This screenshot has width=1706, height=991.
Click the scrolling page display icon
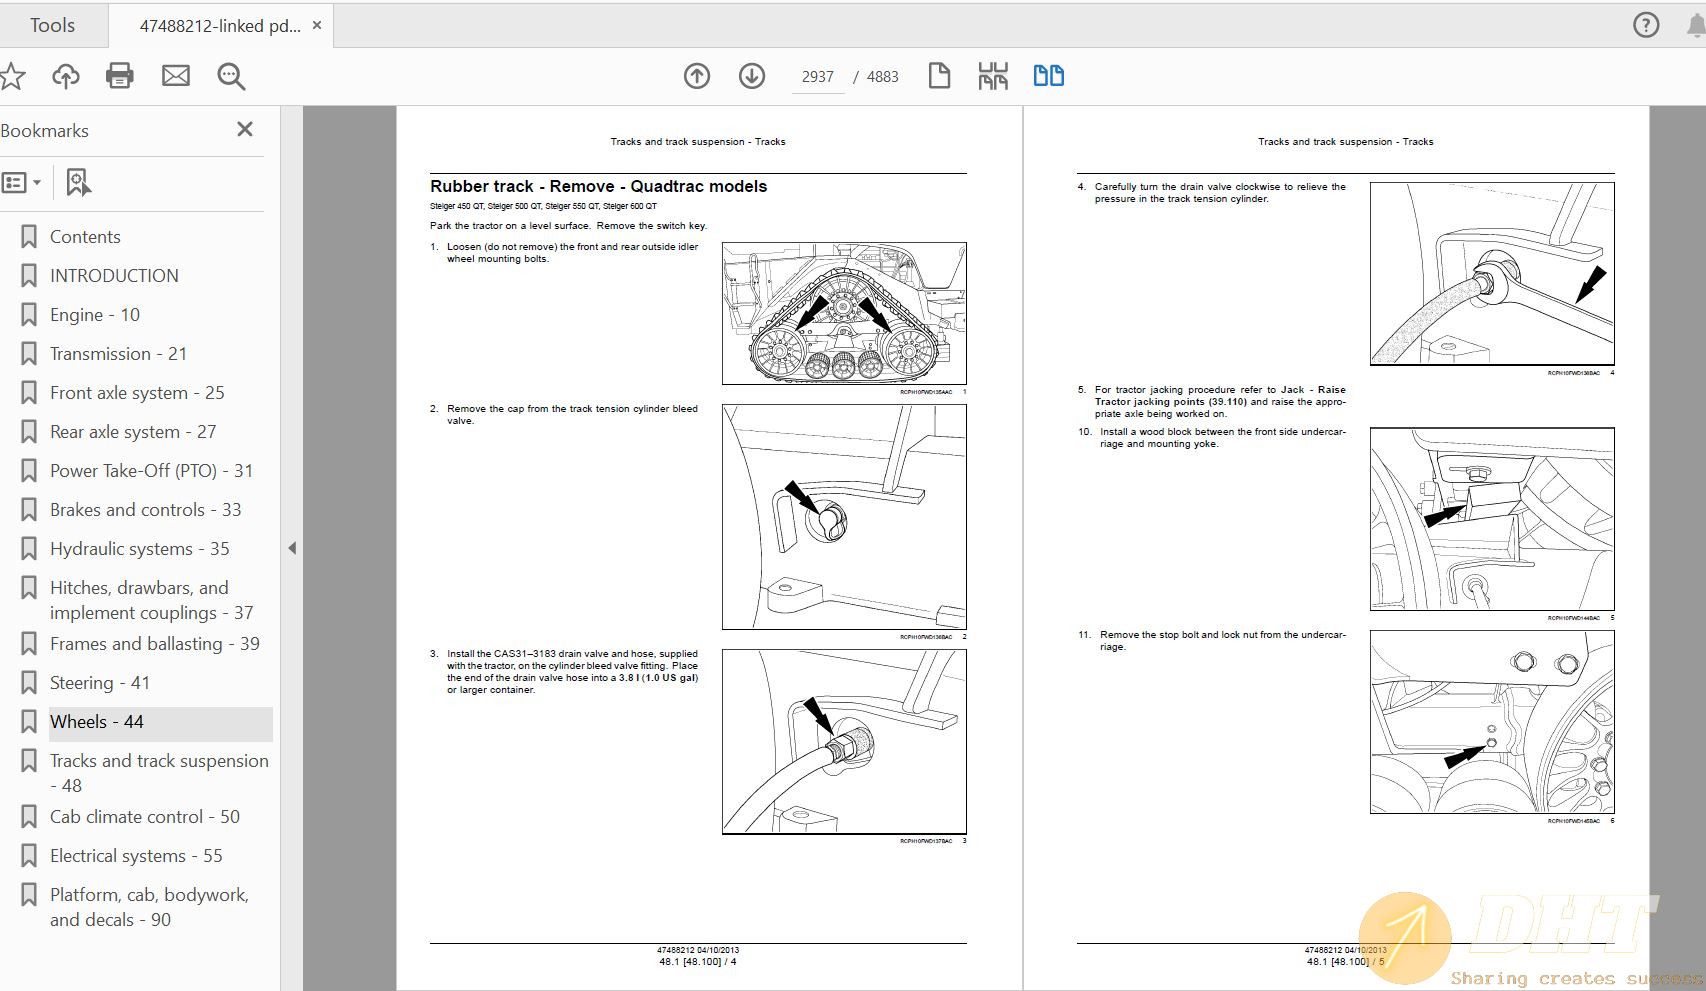[993, 76]
